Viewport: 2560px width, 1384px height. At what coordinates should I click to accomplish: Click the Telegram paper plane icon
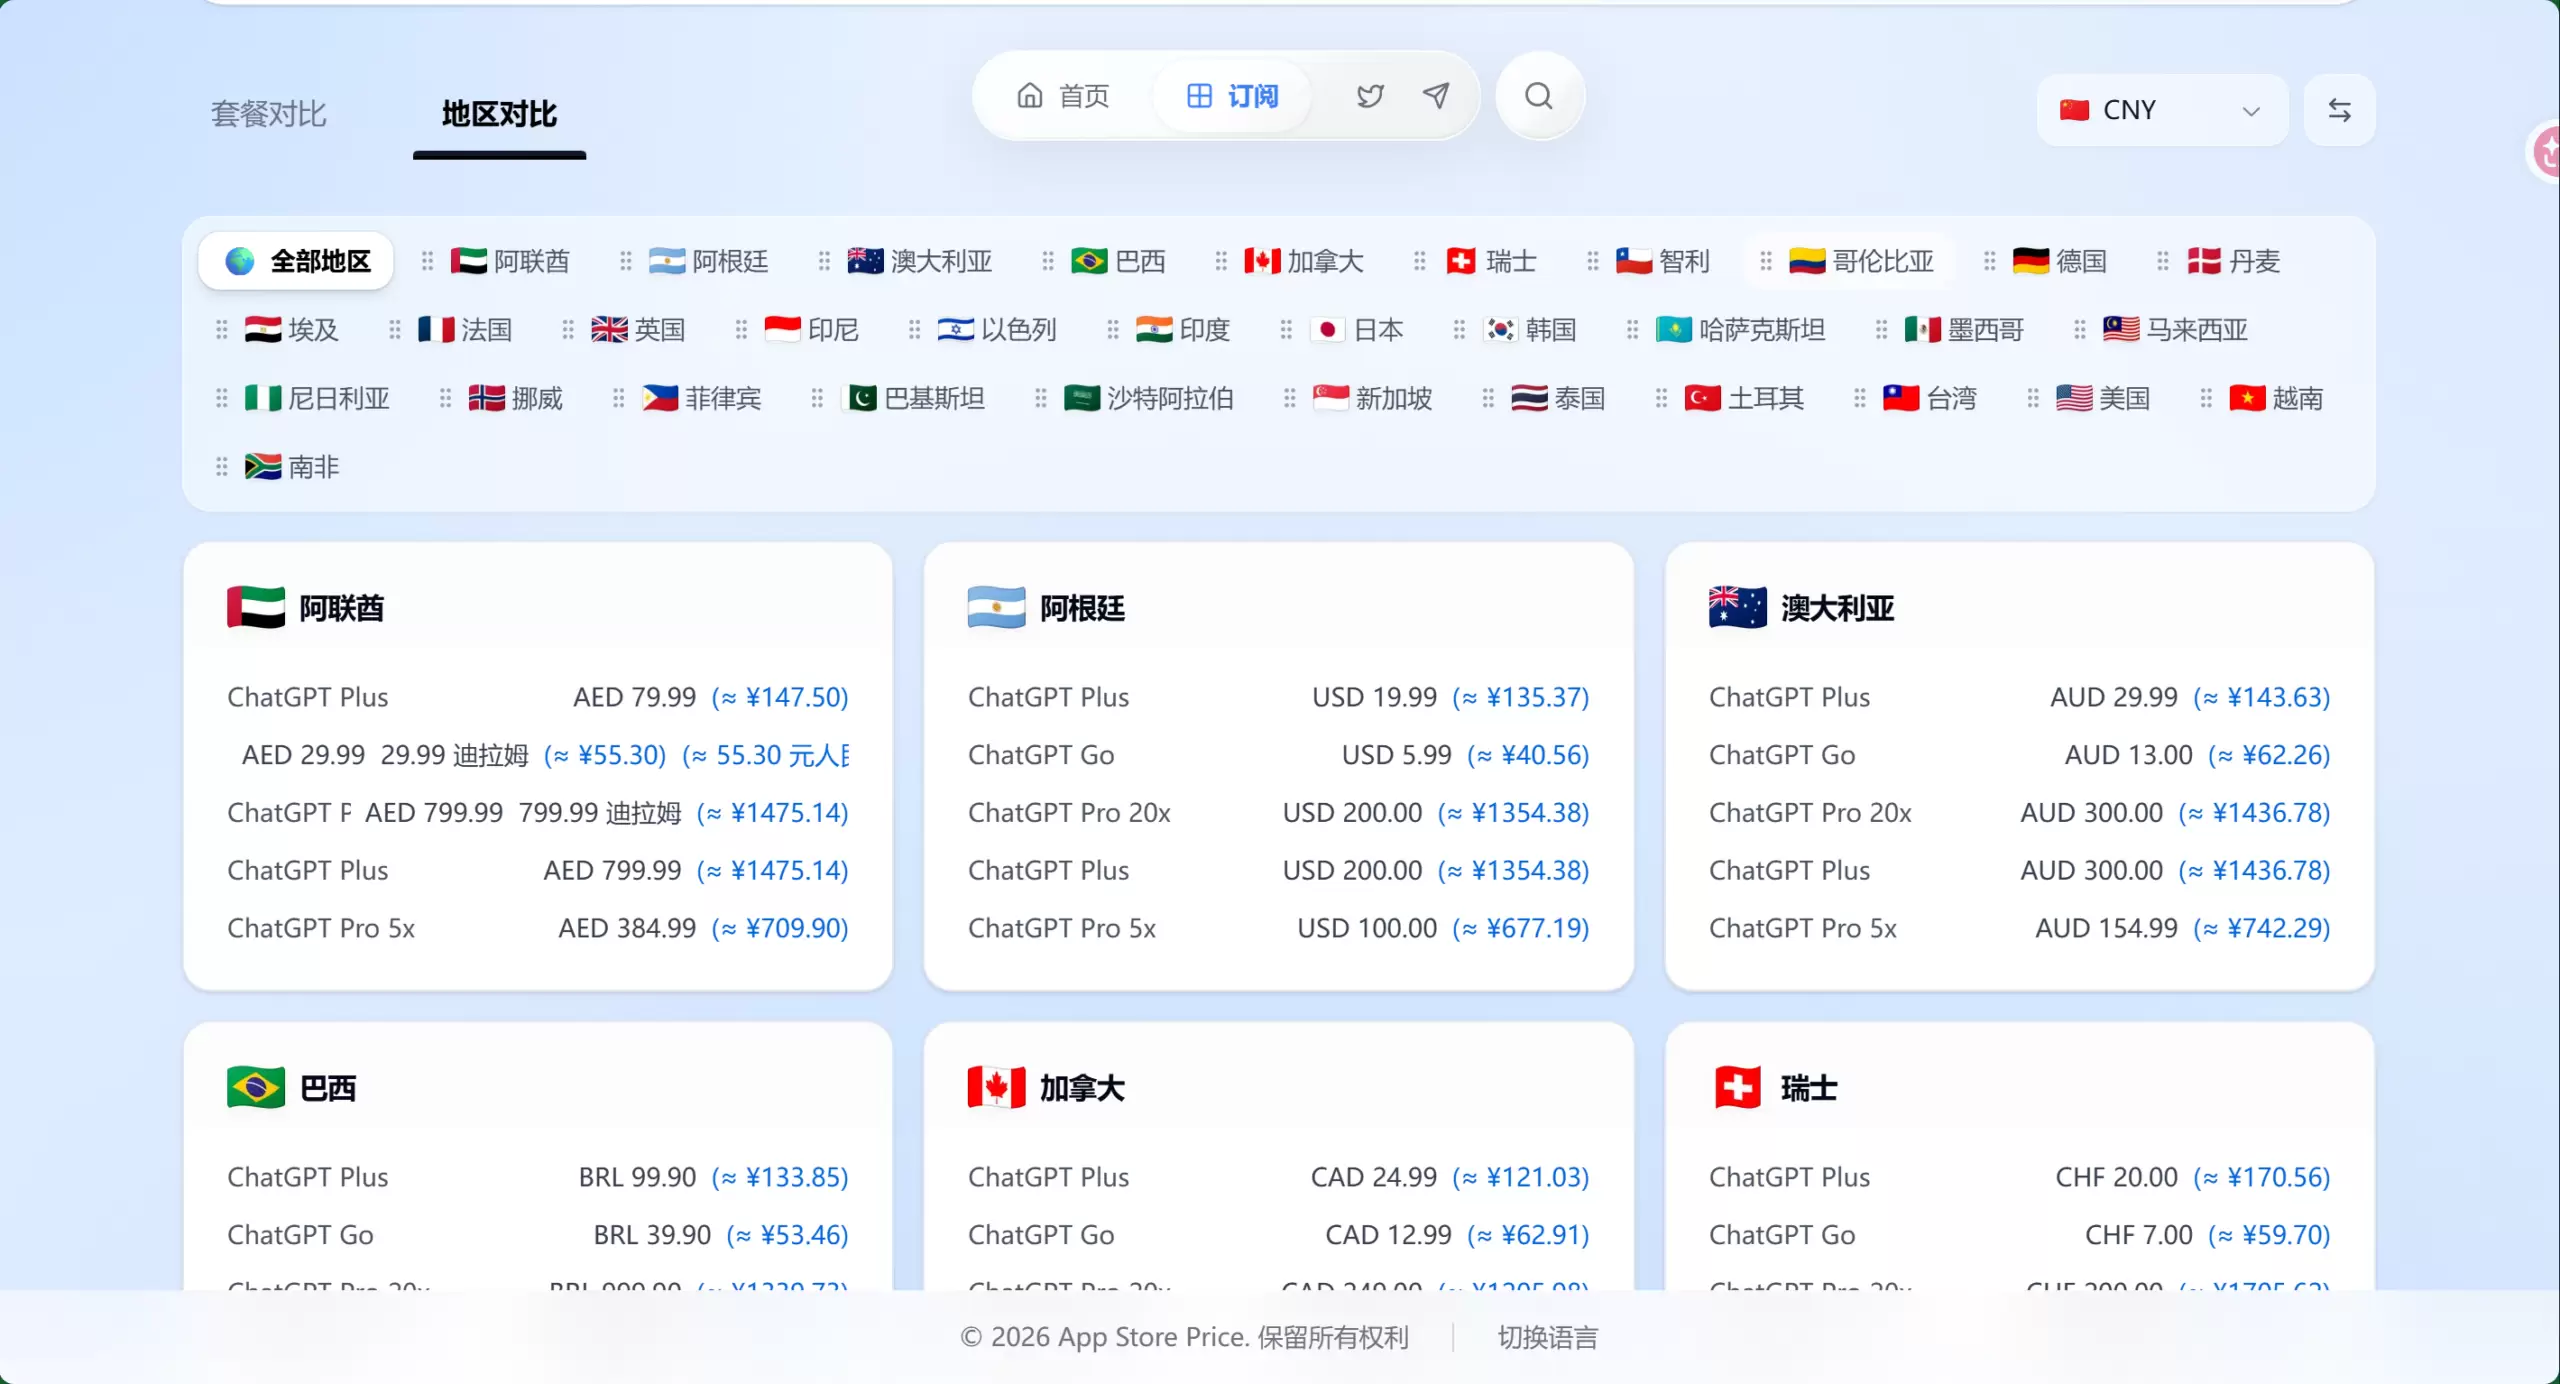tap(1436, 96)
